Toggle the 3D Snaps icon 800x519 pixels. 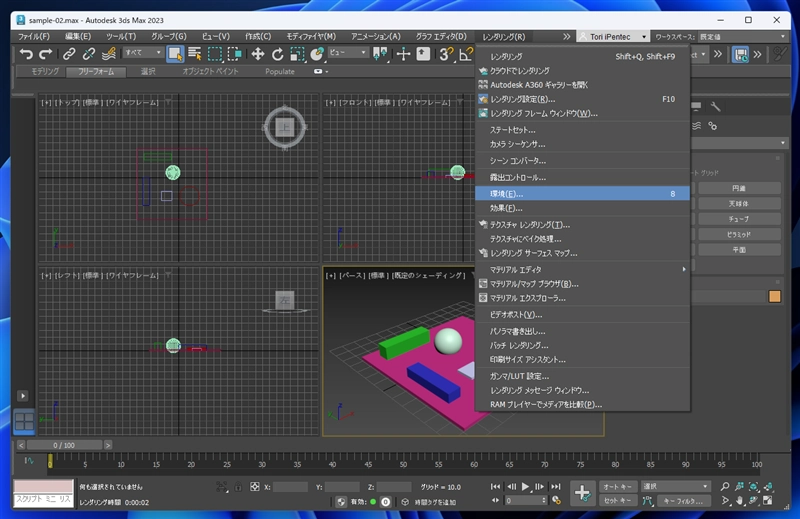pos(446,54)
